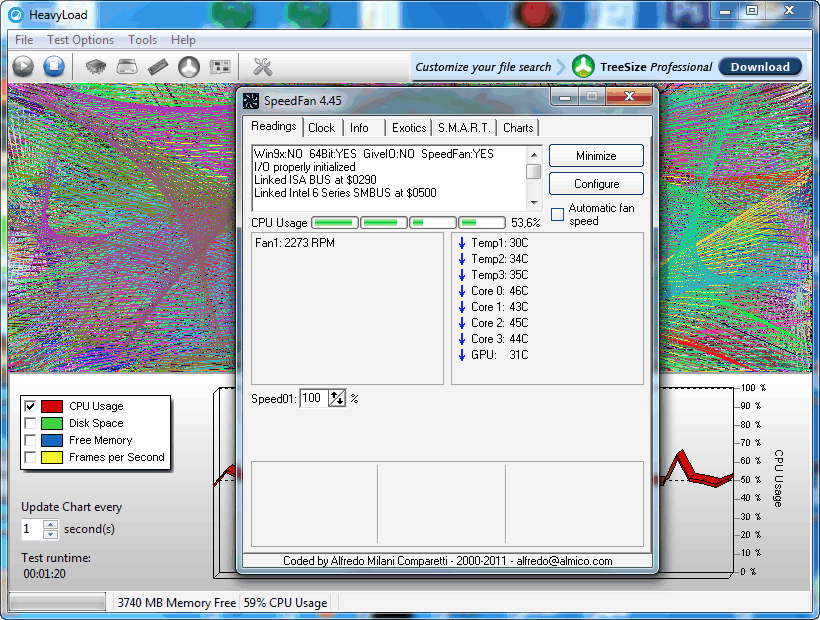Start the HeavyLoad stress test play button
Screen dimensions: 820x620
click(23, 67)
